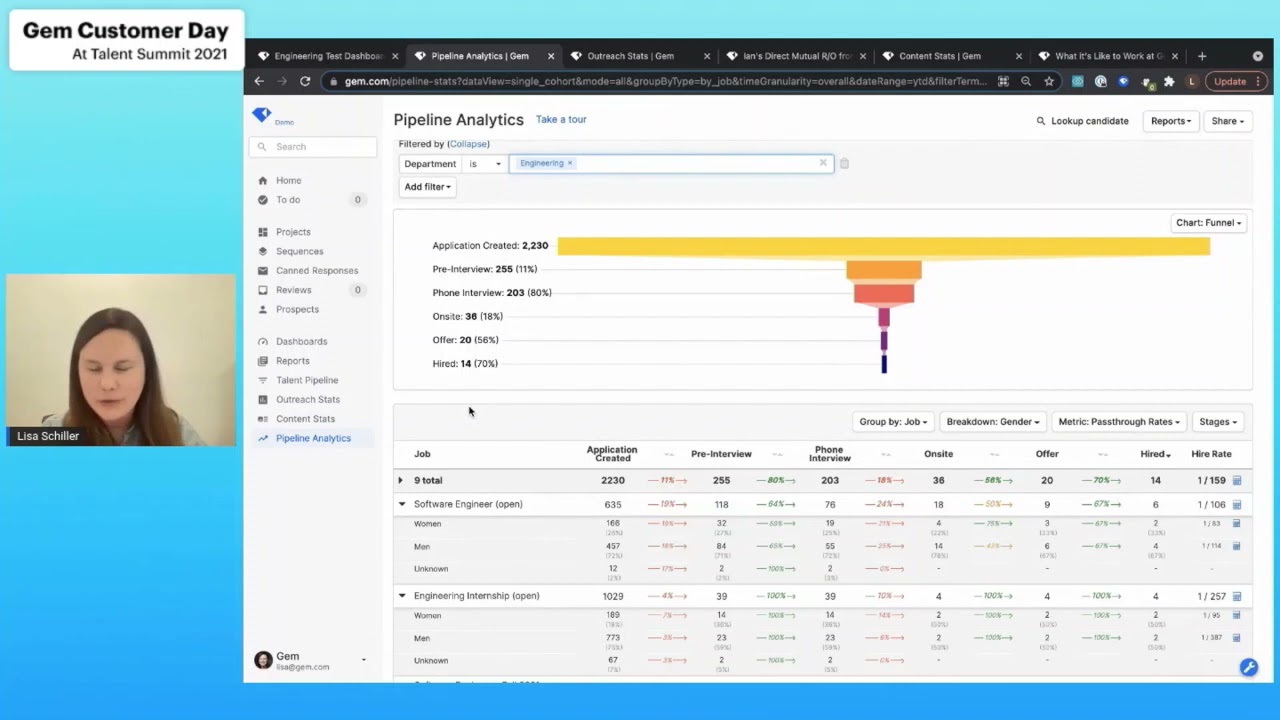Open the browser extensions puzzle icon
Viewport: 1280px width, 720px height.
pyautogui.click(x=1169, y=82)
